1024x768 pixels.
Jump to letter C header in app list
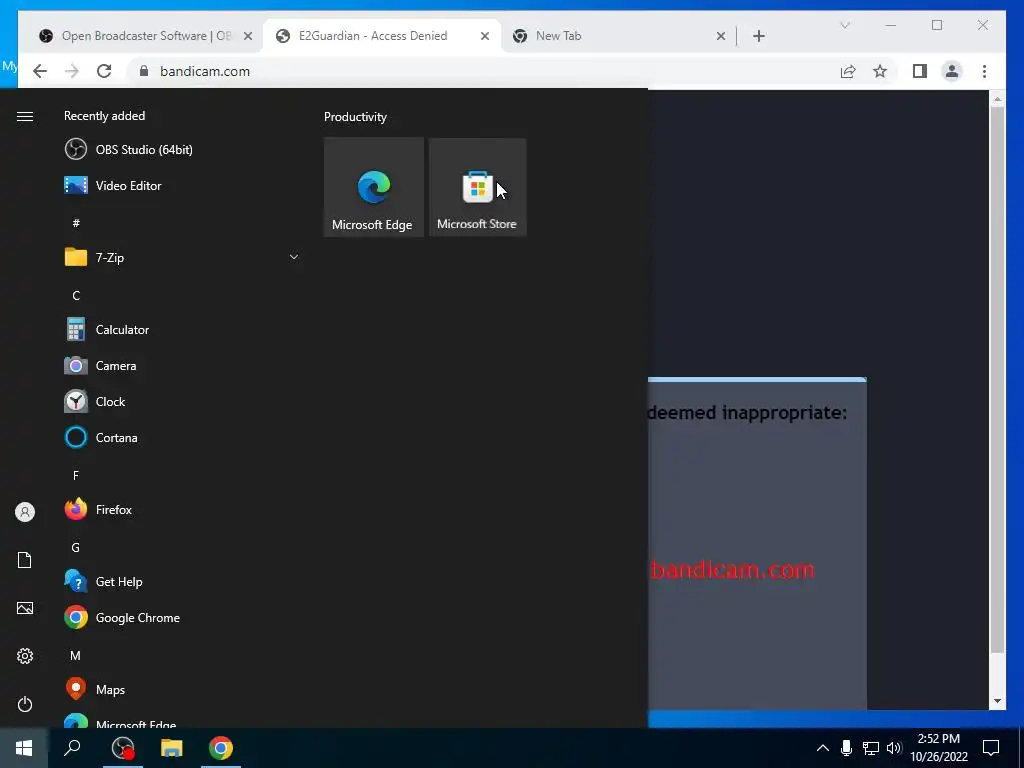(x=76, y=296)
